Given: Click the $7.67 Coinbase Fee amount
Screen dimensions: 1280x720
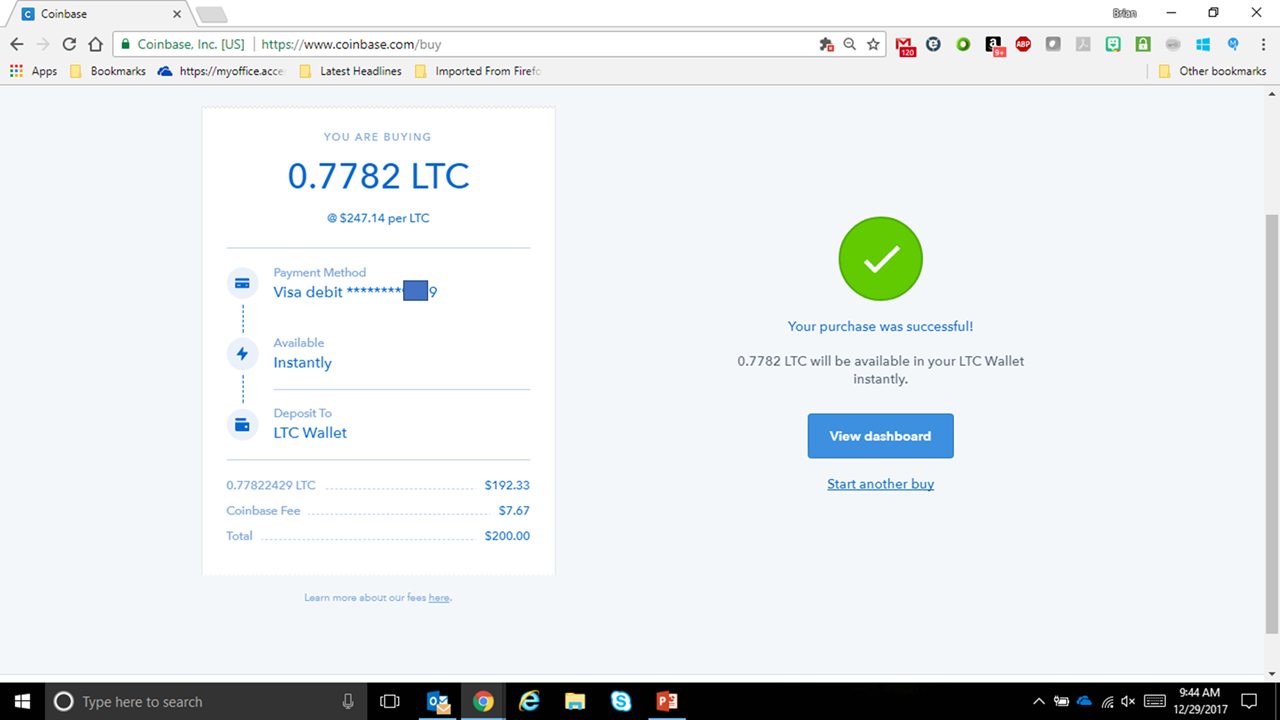Looking at the screenshot, I should tap(514, 510).
